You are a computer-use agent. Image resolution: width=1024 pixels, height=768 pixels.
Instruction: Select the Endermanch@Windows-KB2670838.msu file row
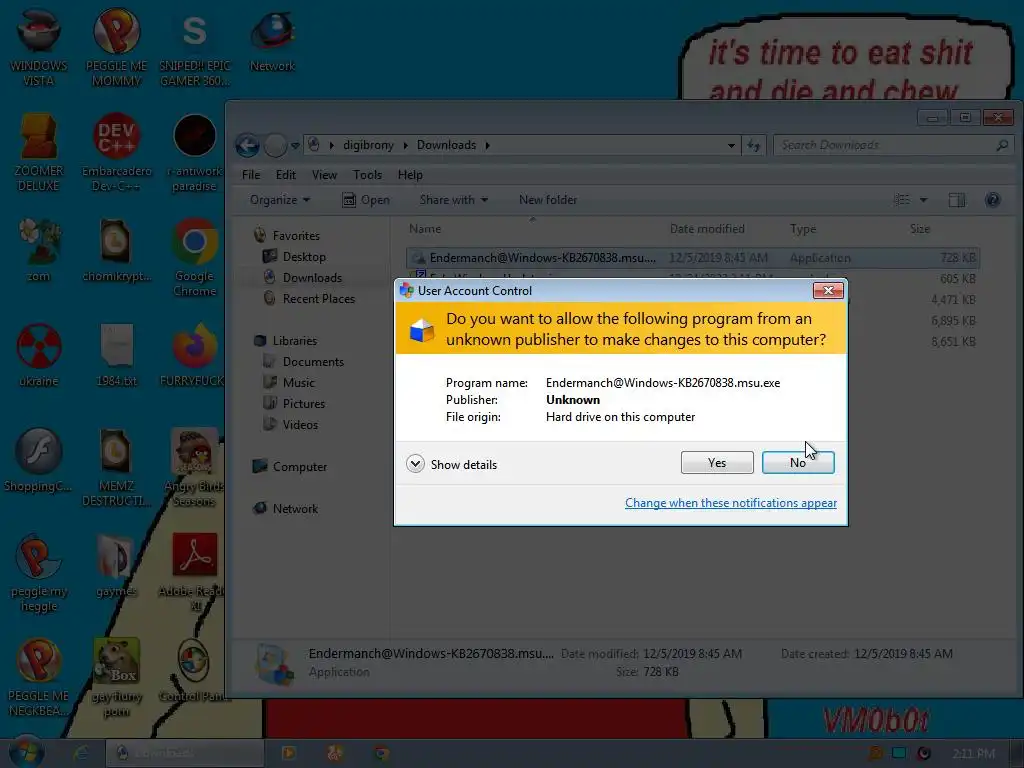(x=693, y=258)
